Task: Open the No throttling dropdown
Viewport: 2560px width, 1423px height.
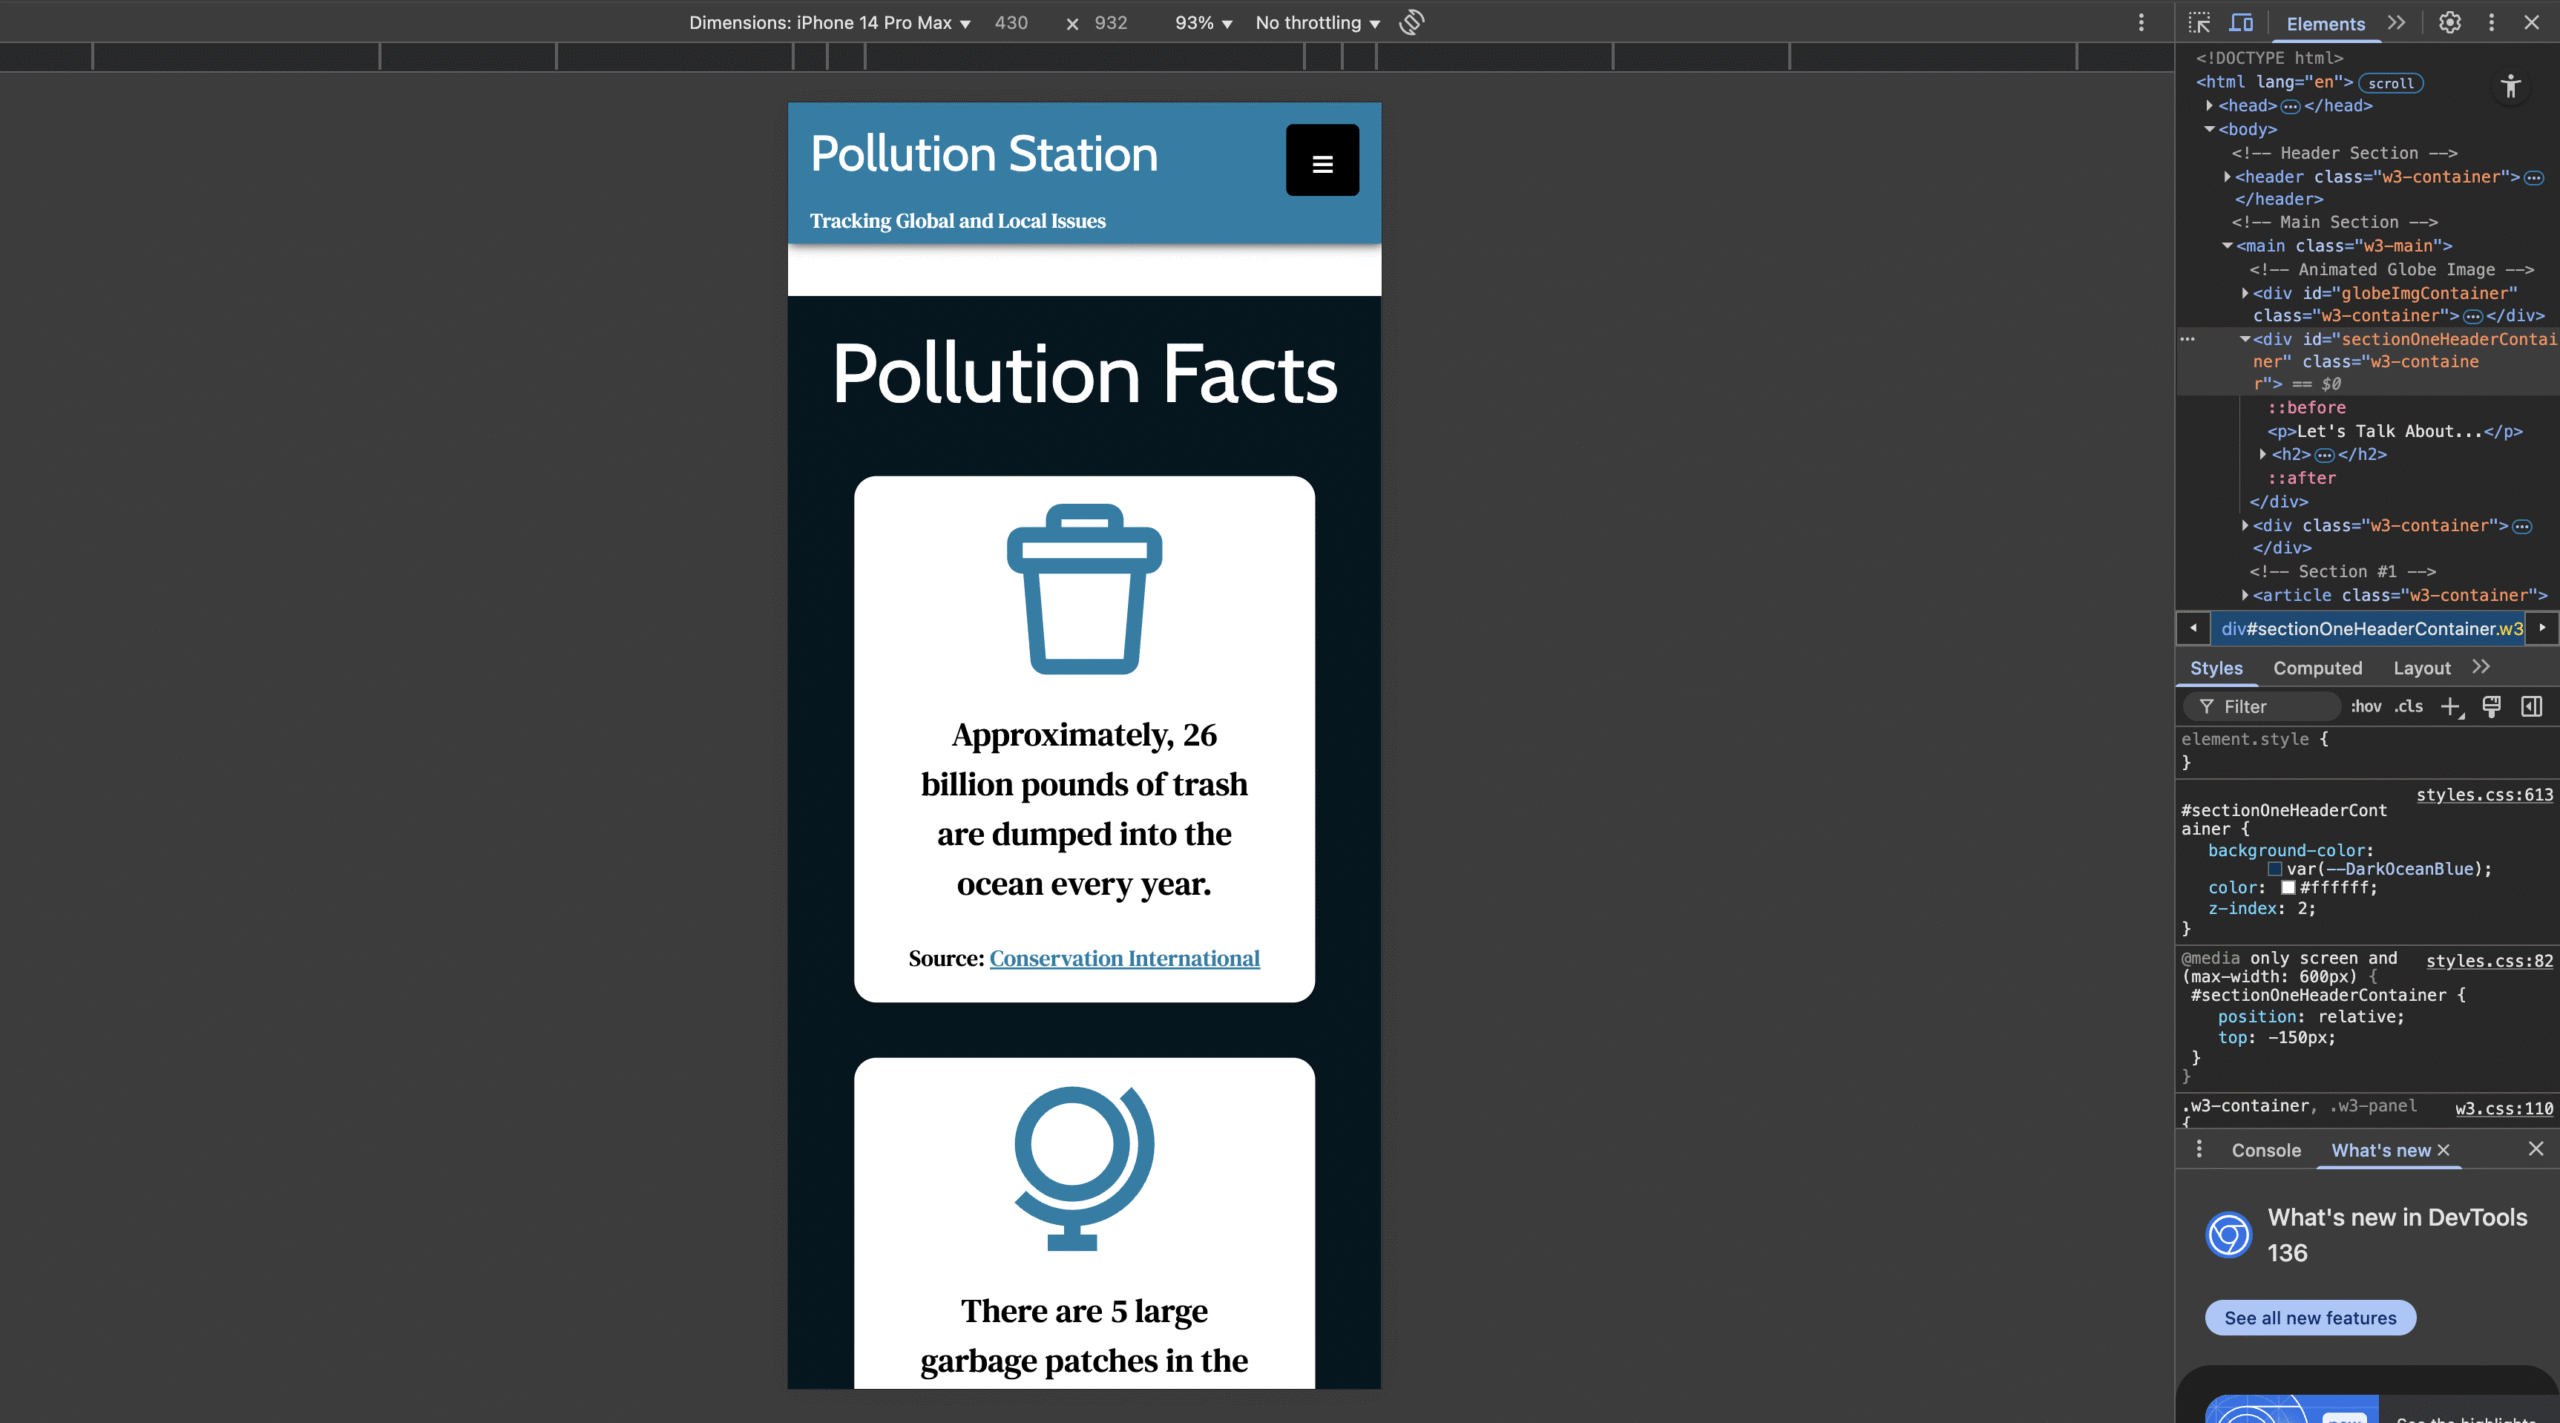Action: tap(1317, 23)
